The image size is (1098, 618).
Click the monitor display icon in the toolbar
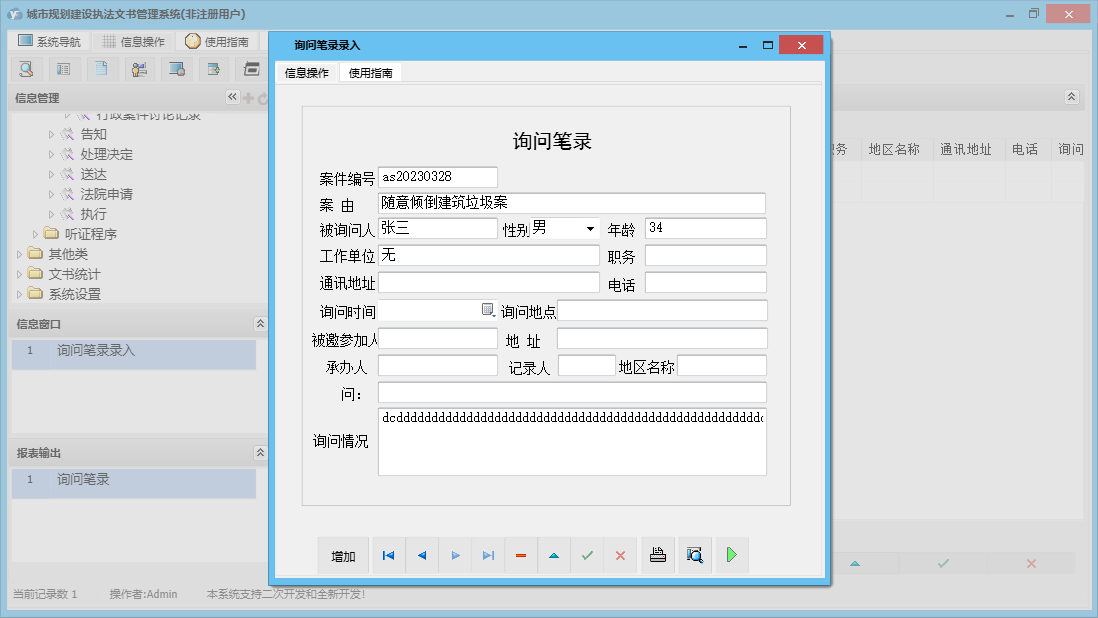[x=178, y=69]
